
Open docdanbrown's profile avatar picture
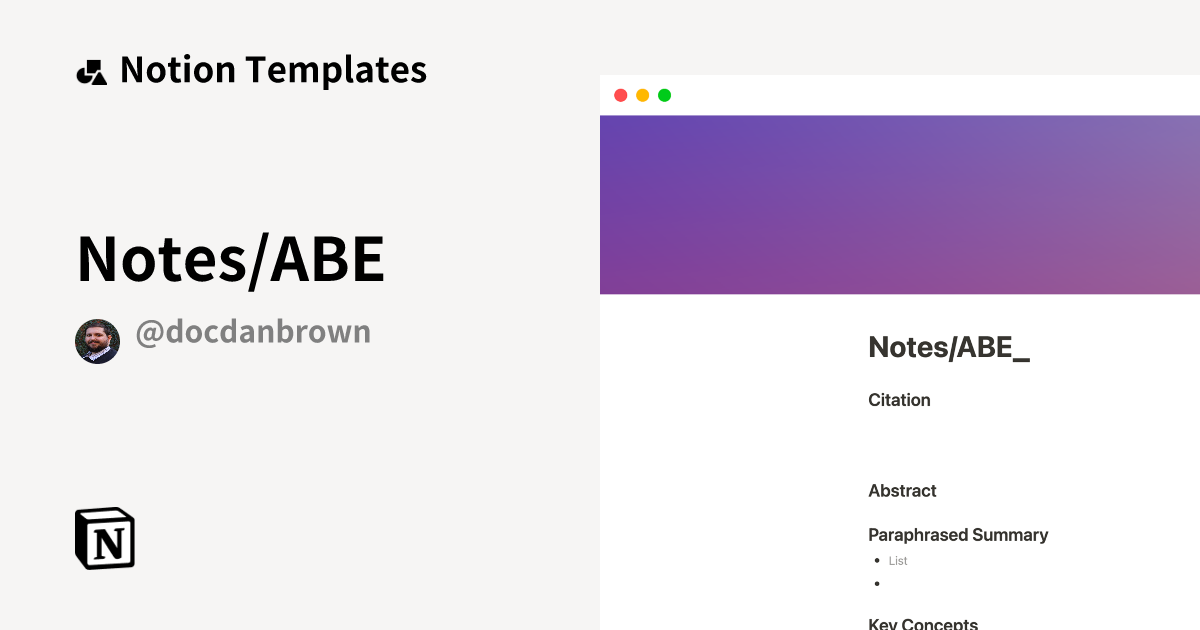point(97,340)
